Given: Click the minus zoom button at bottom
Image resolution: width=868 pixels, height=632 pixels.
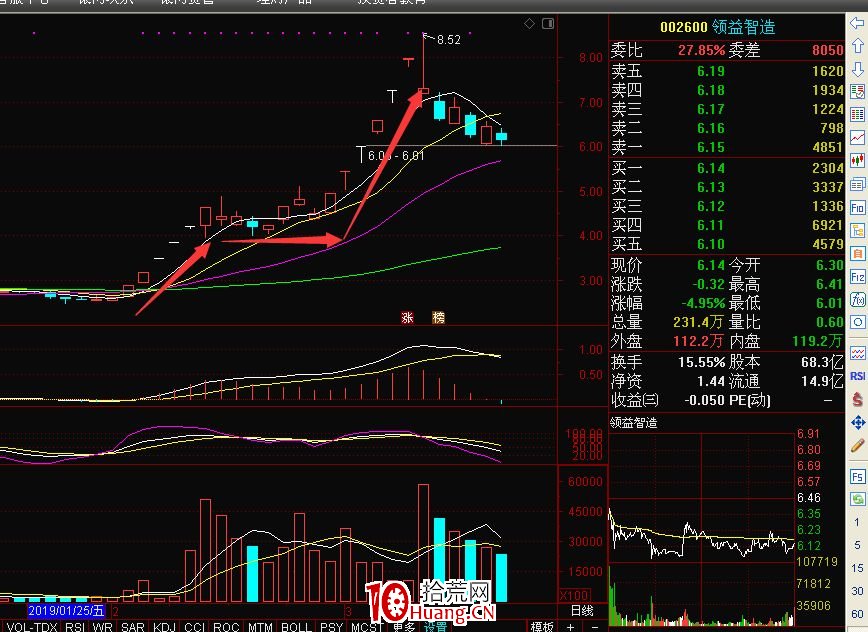Looking at the screenshot, I should tap(595, 626).
